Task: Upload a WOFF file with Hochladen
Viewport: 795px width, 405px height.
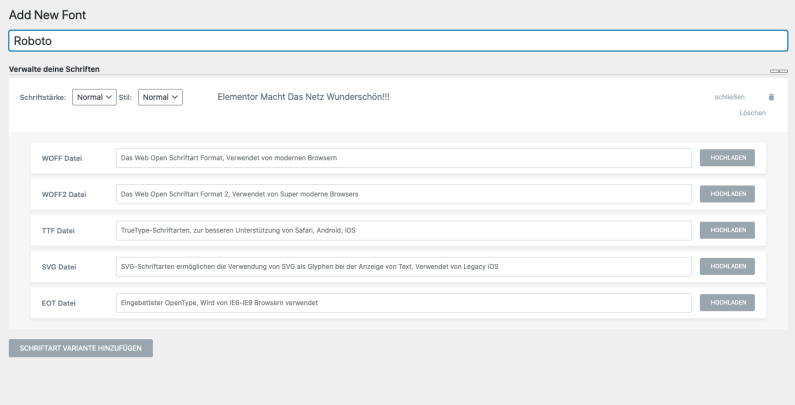Action: (x=727, y=158)
